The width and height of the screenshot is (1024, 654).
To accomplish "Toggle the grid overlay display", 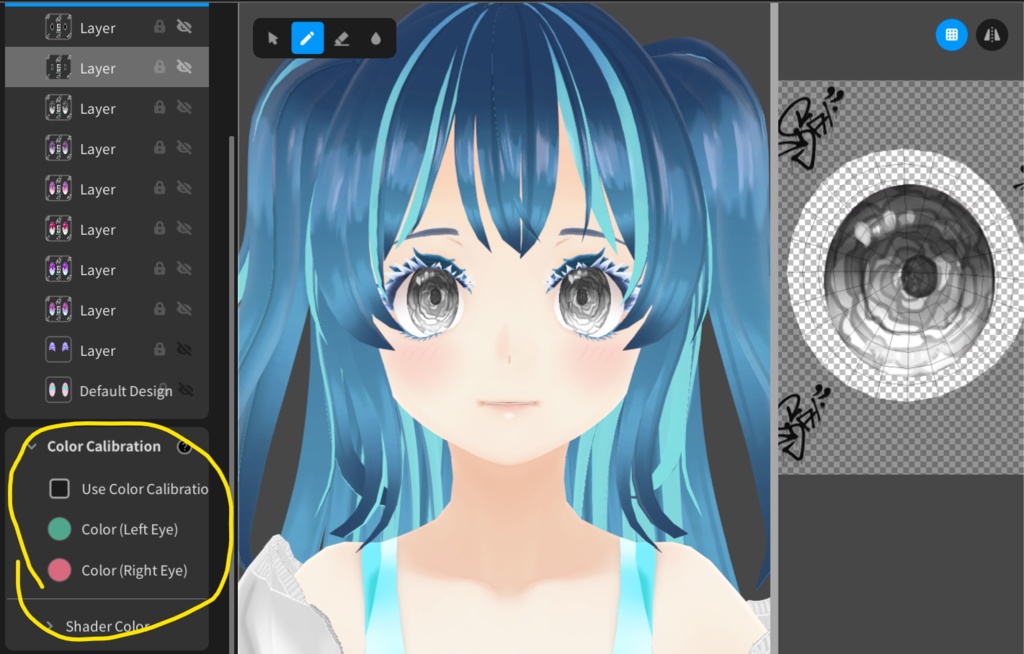I will coord(951,35).
